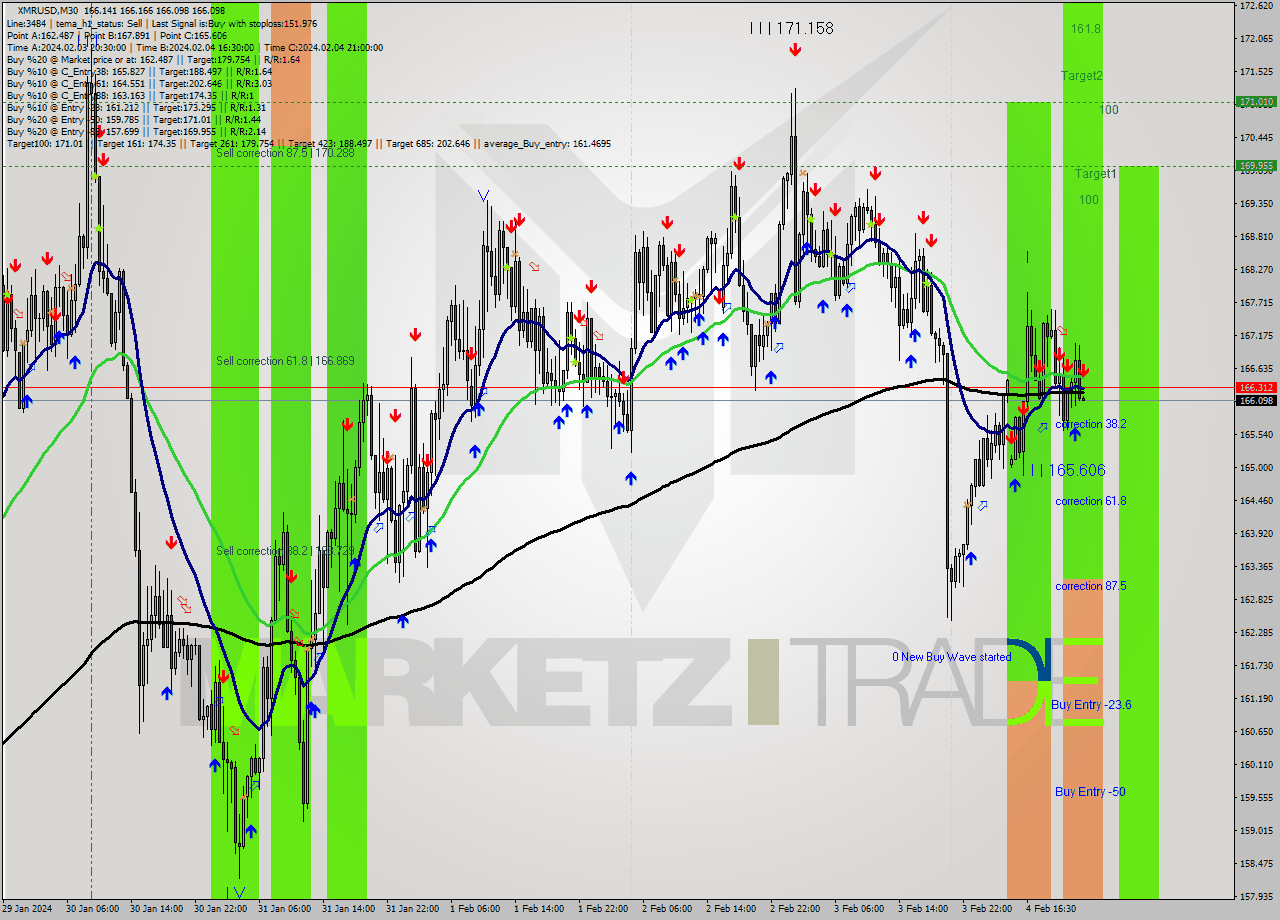Screen dimensions: 1280x920
Task: Click the Sell correction 38.2 label
Action: pos(285,551)
